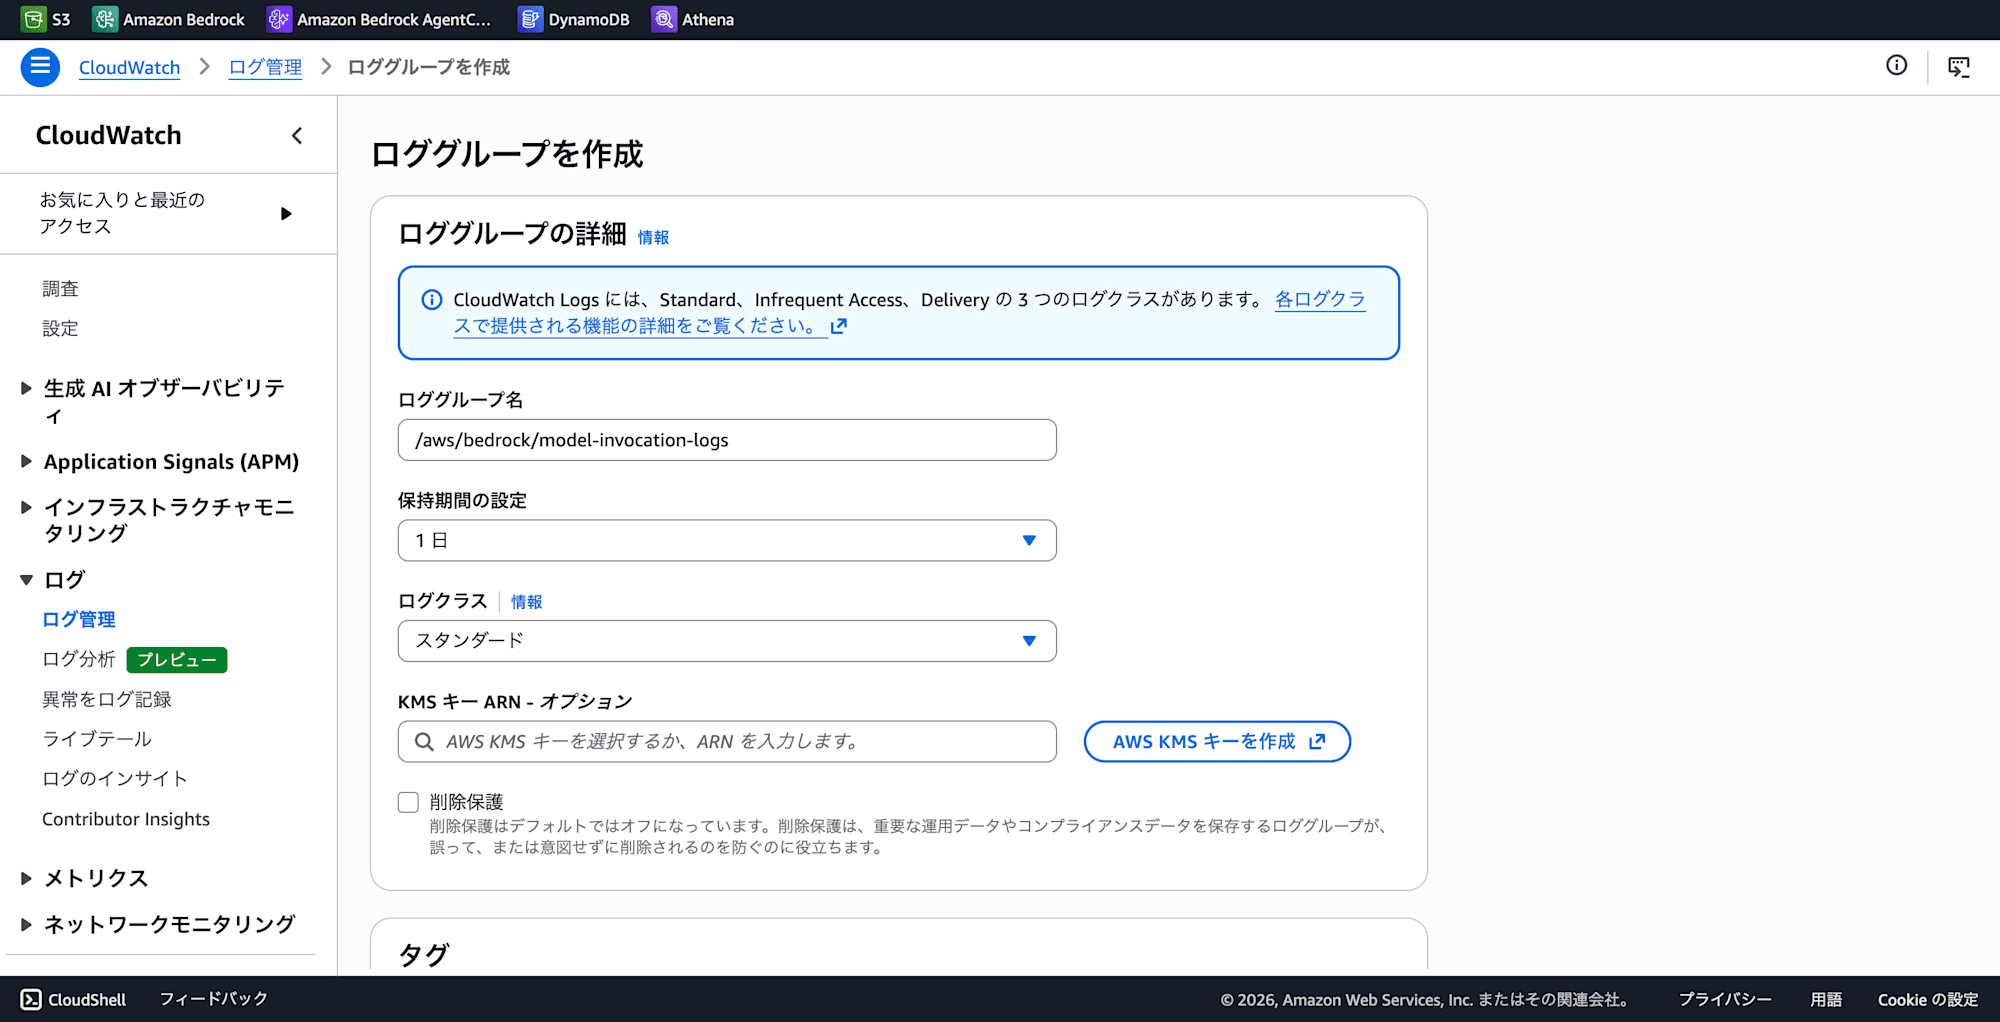This screenshot has height=1022, width=2000.
Task: Click 情報 link next to ロググループの詳細
Action: click(x=653, y=238)
